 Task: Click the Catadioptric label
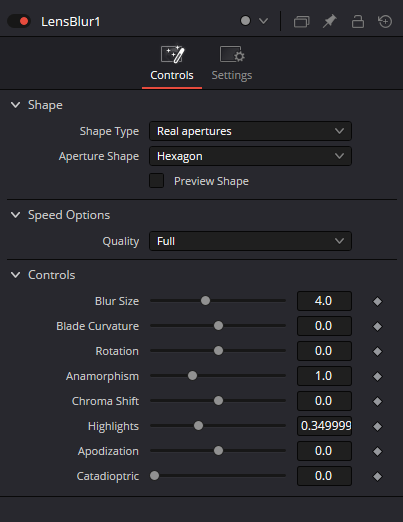[x=108, y=476]
